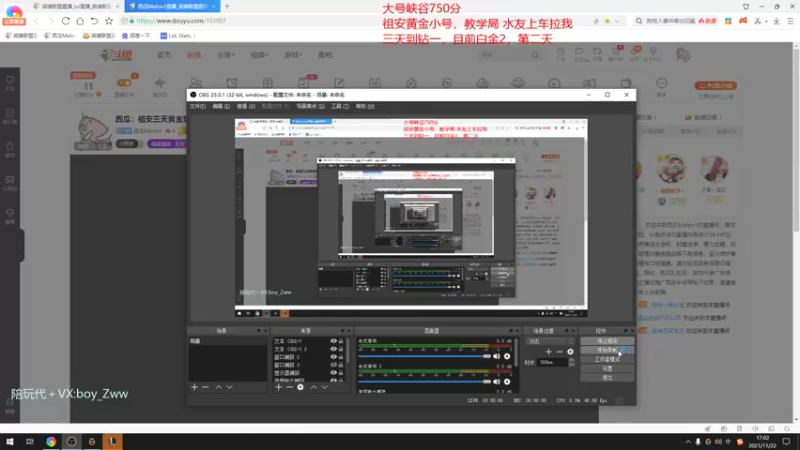Hide the 文本 (GDI+) 2 source

(333, 349)
